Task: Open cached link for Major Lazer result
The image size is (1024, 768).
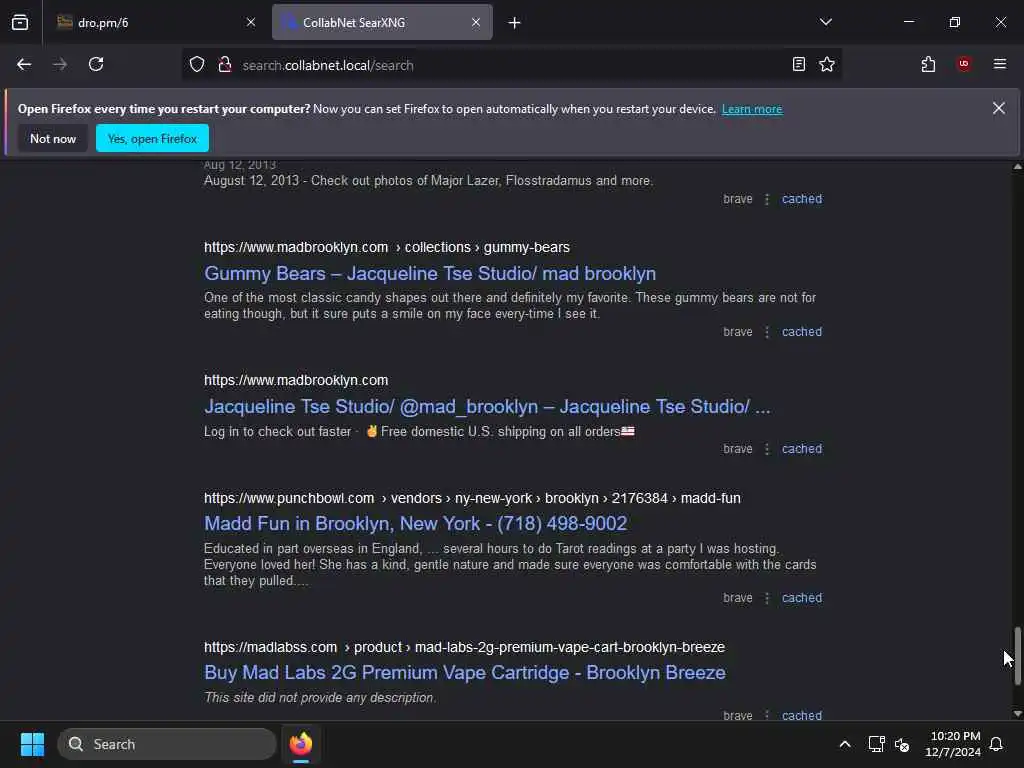Action: click(x=802, y=199)
